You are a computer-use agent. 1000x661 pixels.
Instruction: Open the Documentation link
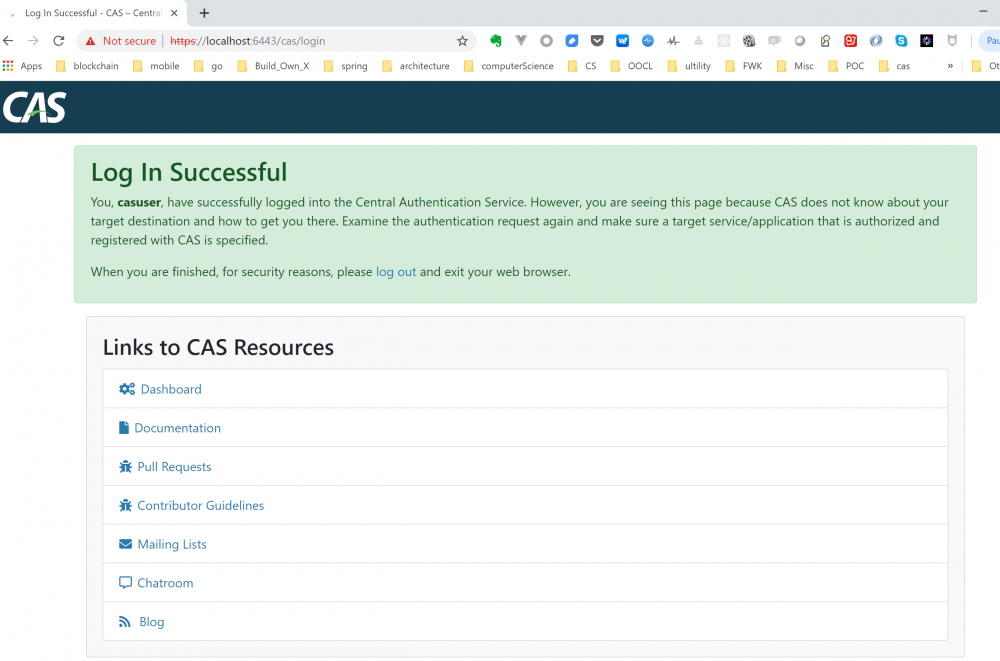177,428
